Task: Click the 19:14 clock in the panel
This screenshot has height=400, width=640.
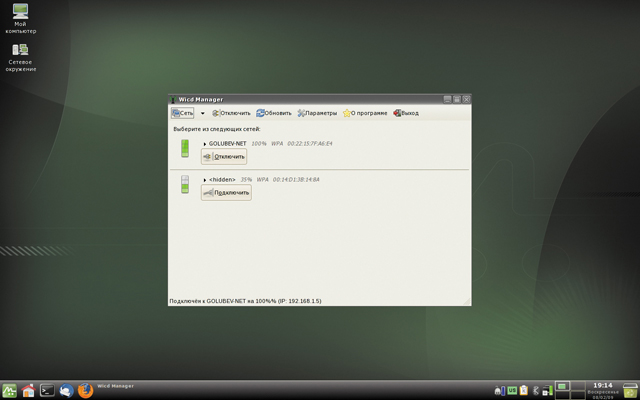Action: [603, 385]
